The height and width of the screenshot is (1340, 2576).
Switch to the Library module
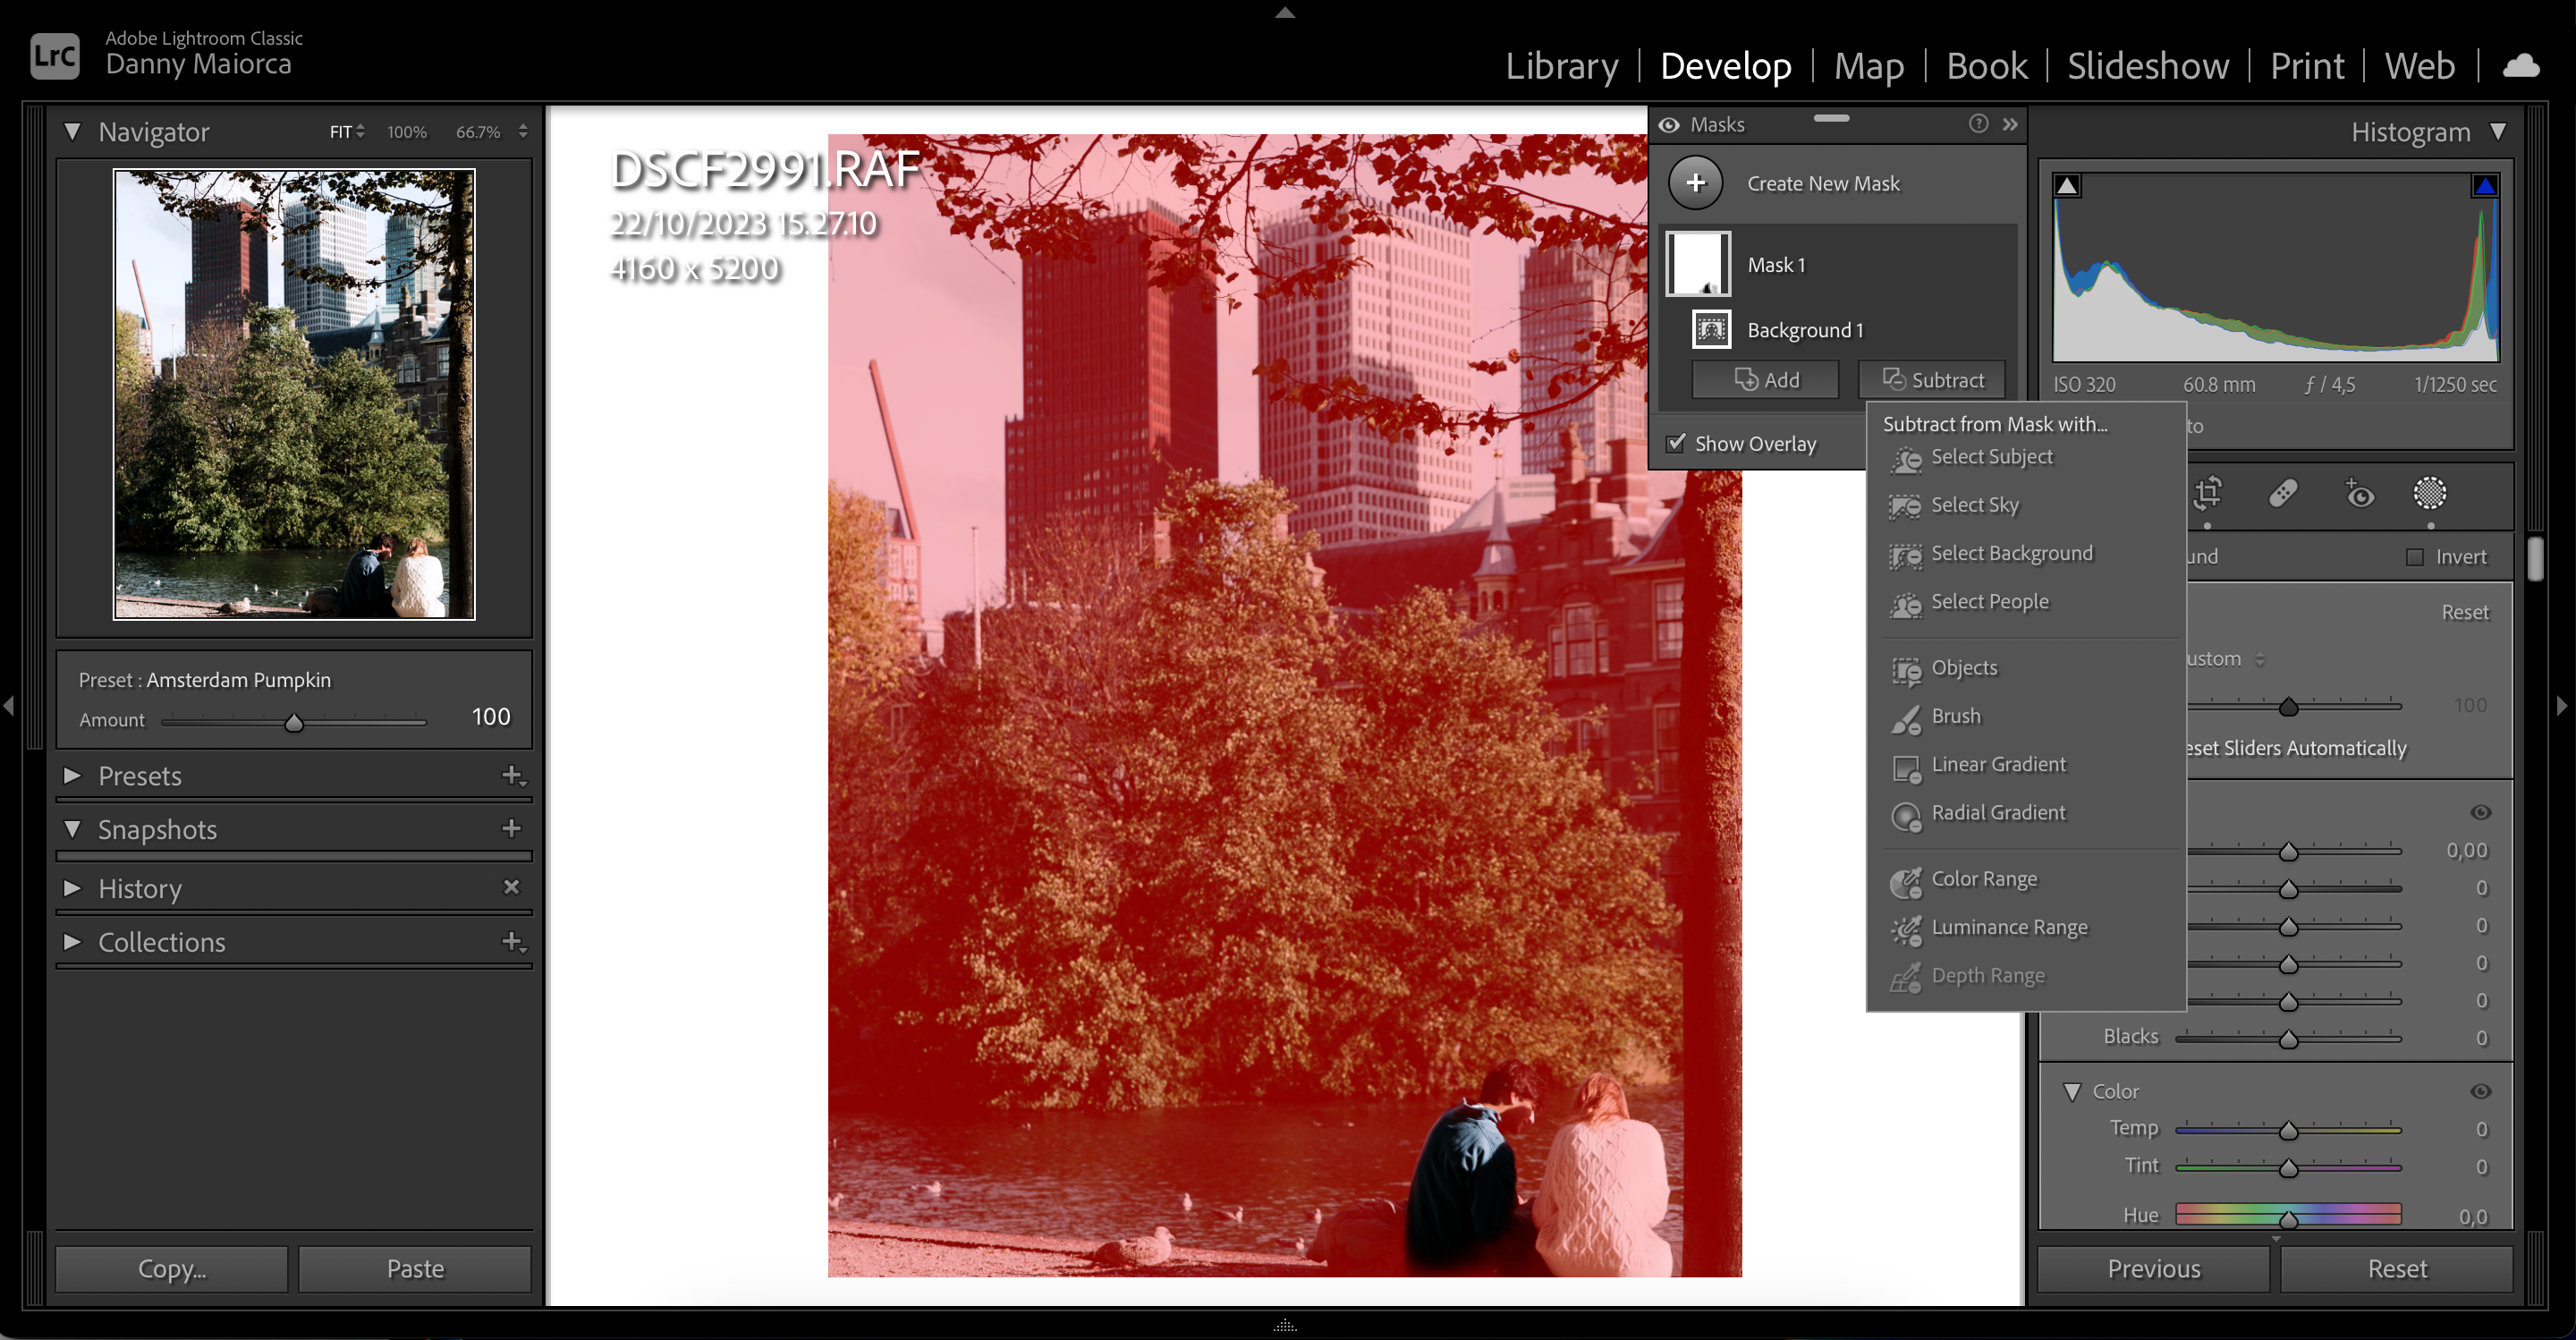tap(1562, 65)
